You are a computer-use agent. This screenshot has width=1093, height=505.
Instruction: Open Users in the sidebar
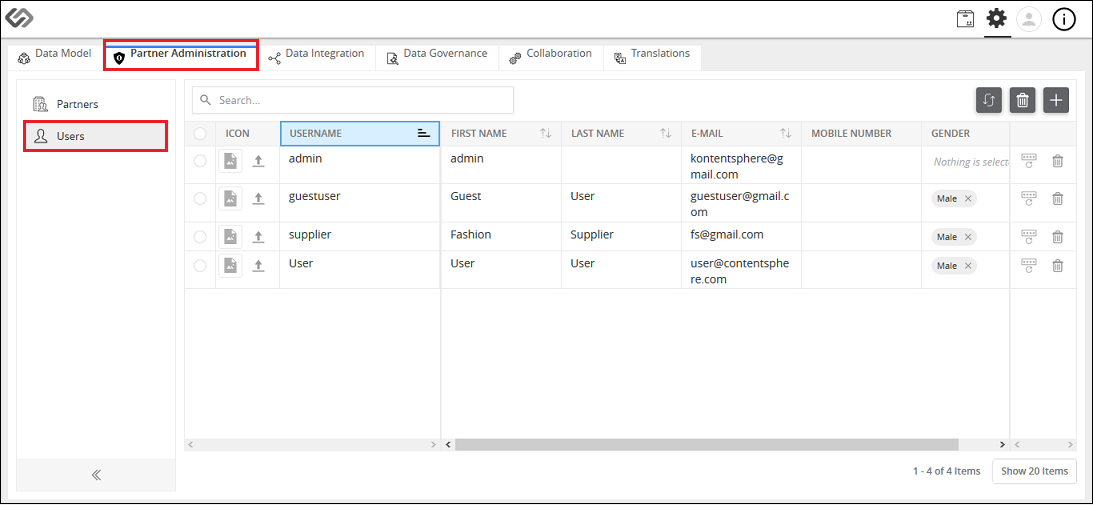tap(96, 136)
